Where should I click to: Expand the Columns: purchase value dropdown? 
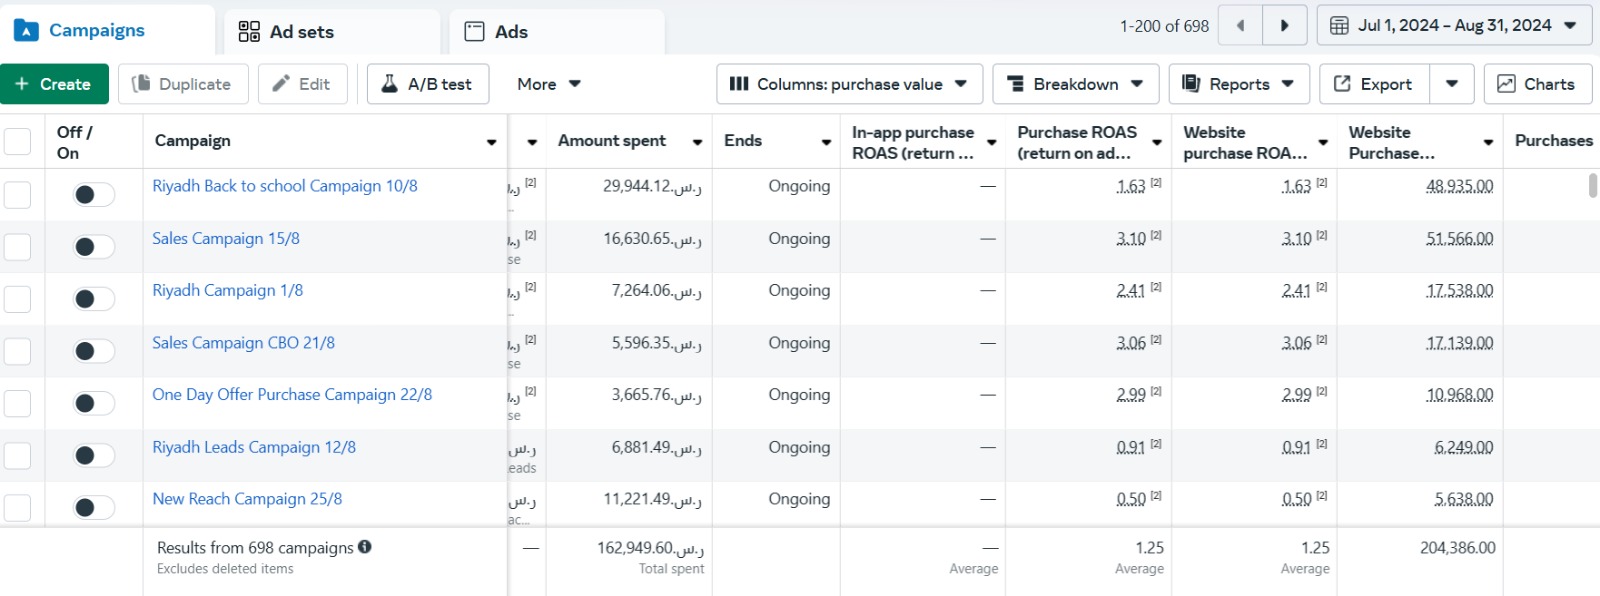coord(849,84)
